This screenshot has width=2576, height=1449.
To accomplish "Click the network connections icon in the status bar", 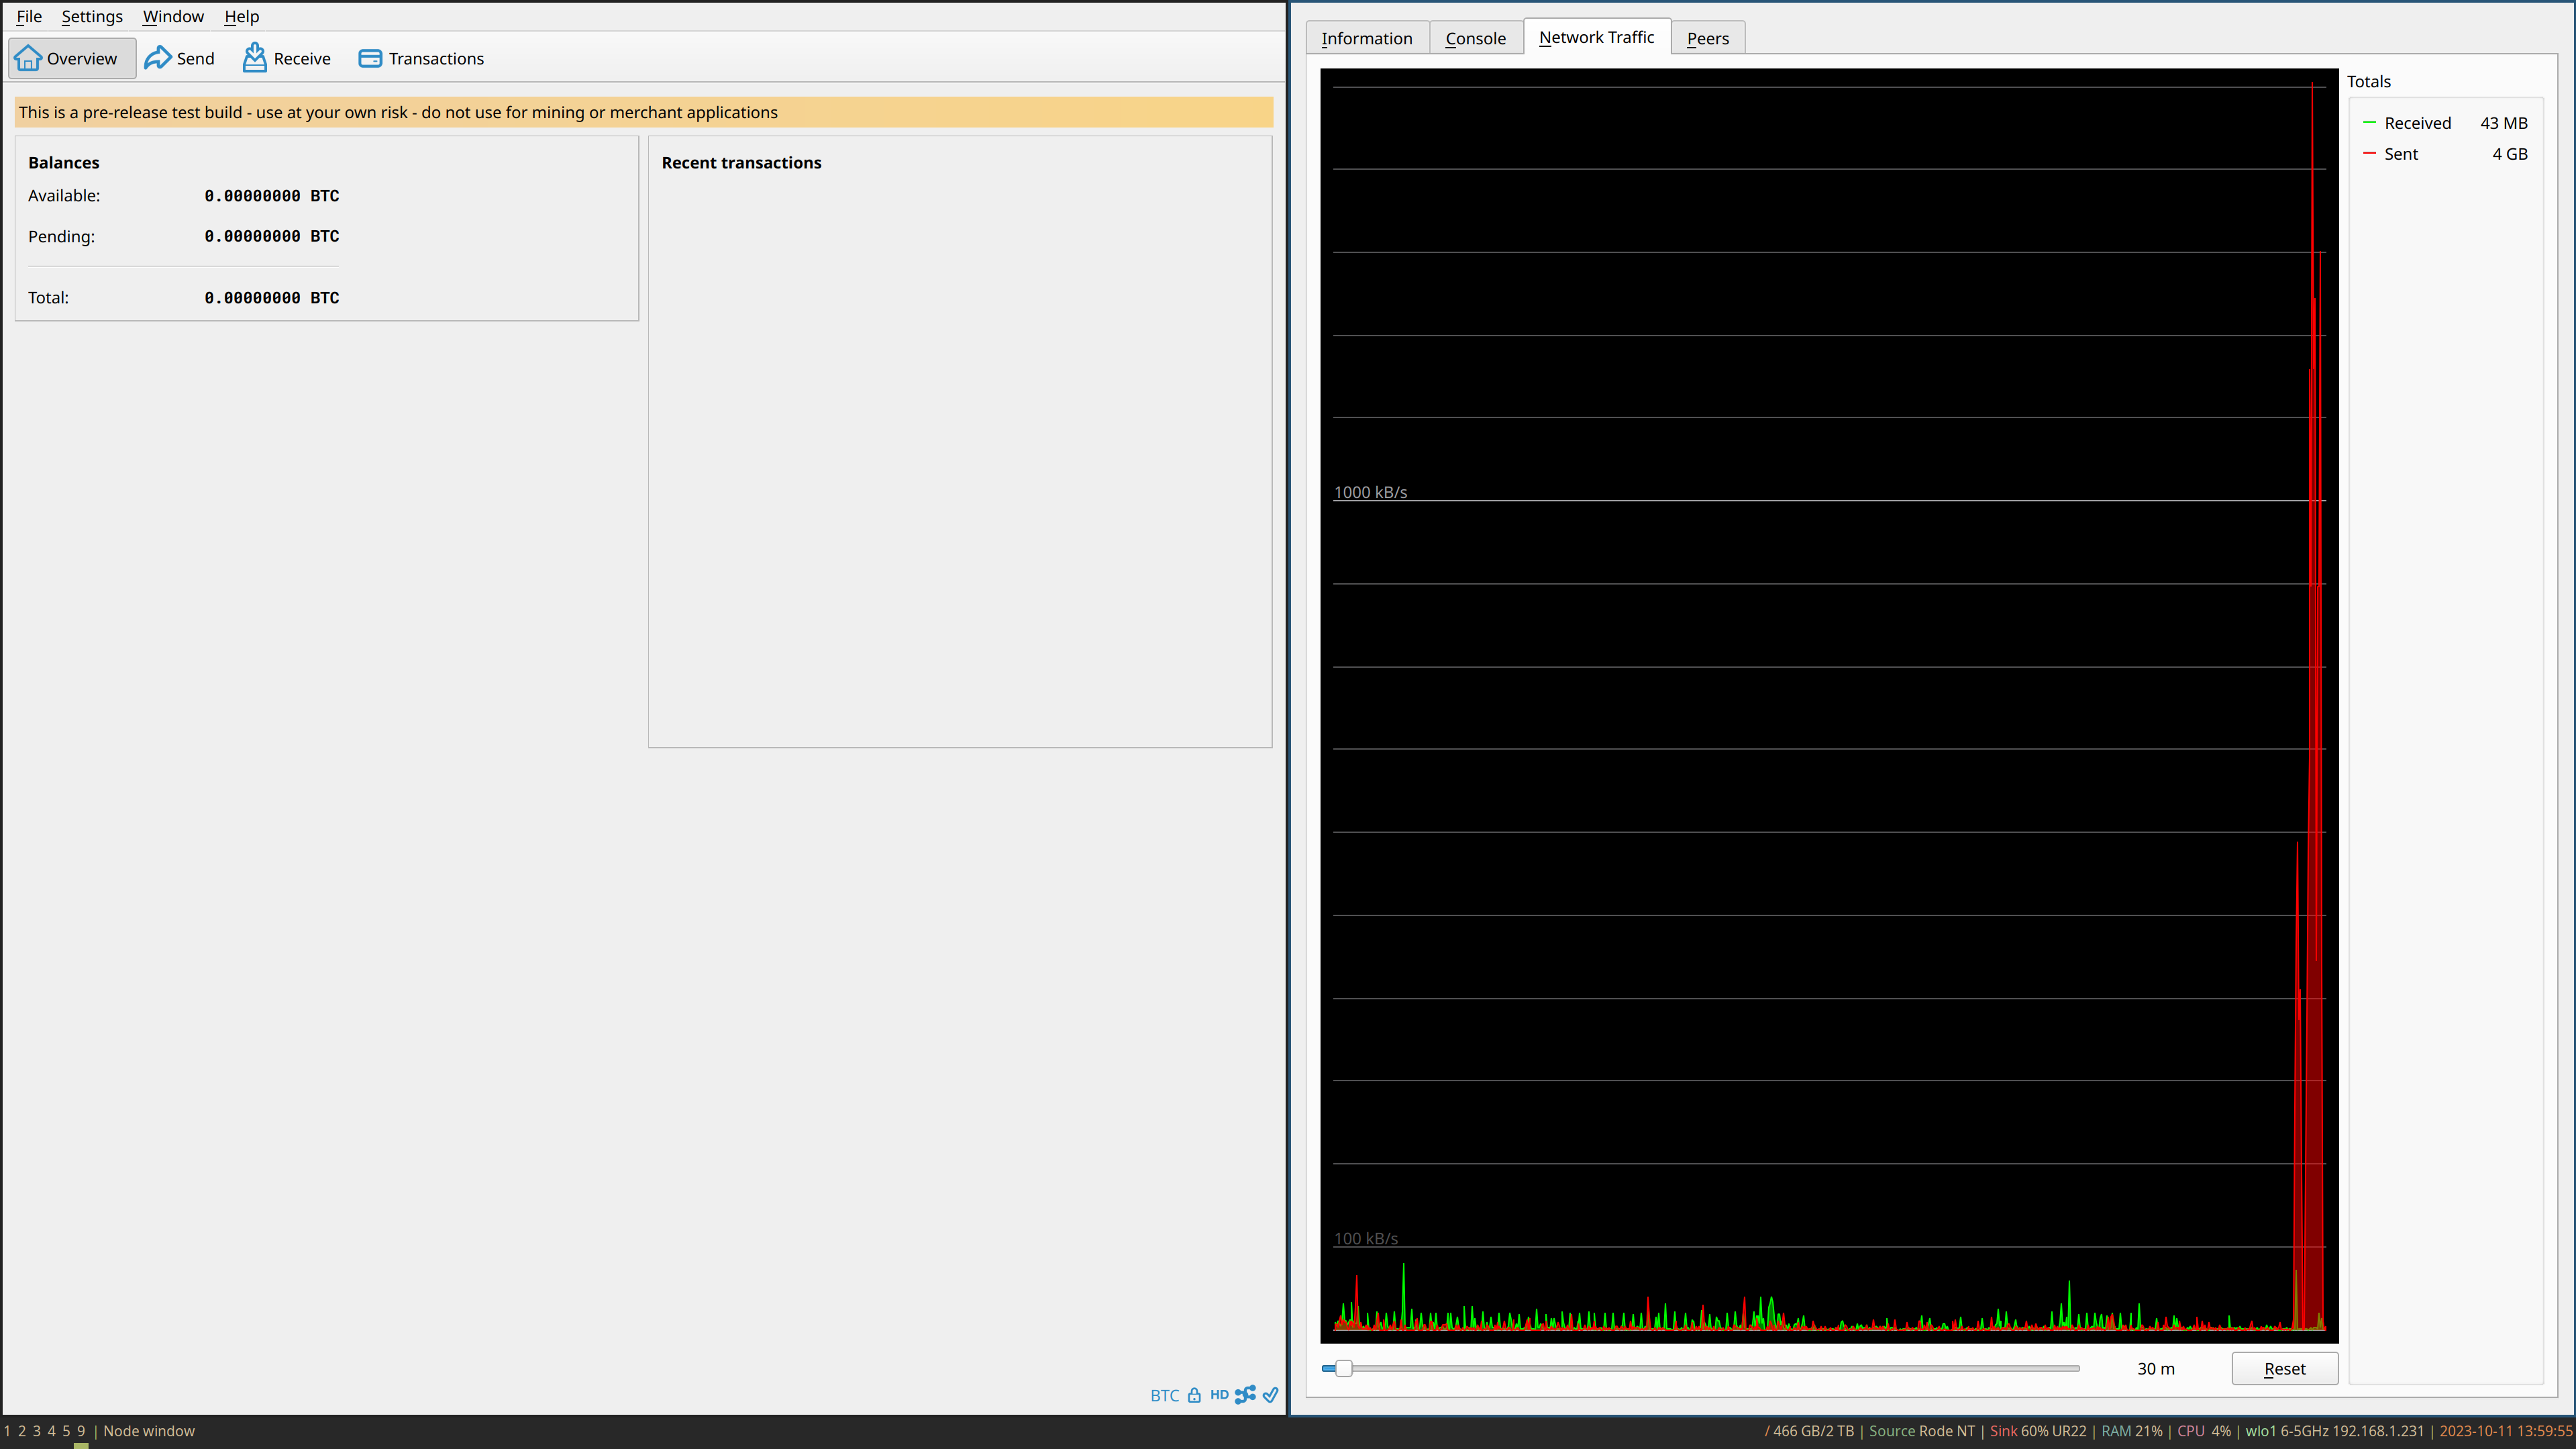I will pos(1245,1394).
